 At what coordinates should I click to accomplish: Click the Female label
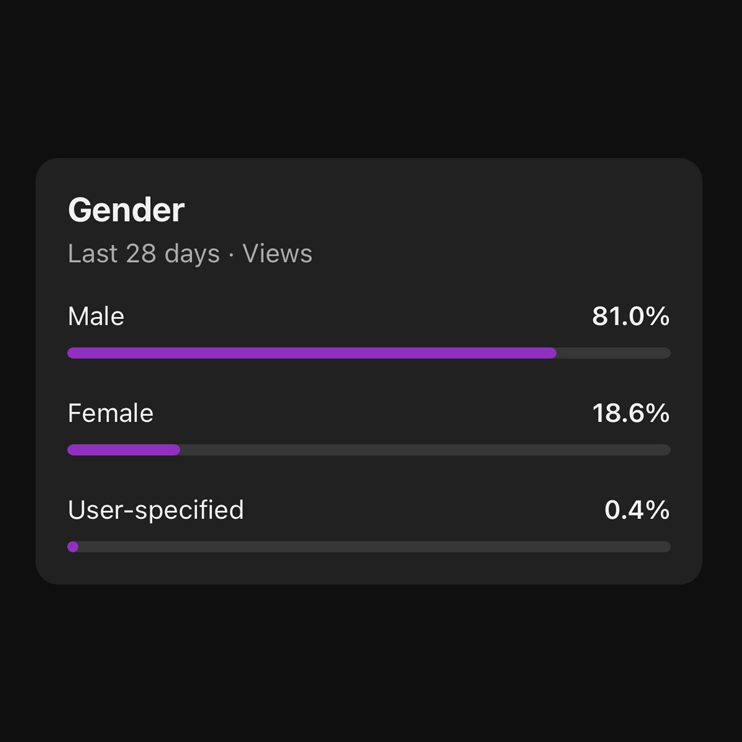pyautogui.click(x=111, y=413)
